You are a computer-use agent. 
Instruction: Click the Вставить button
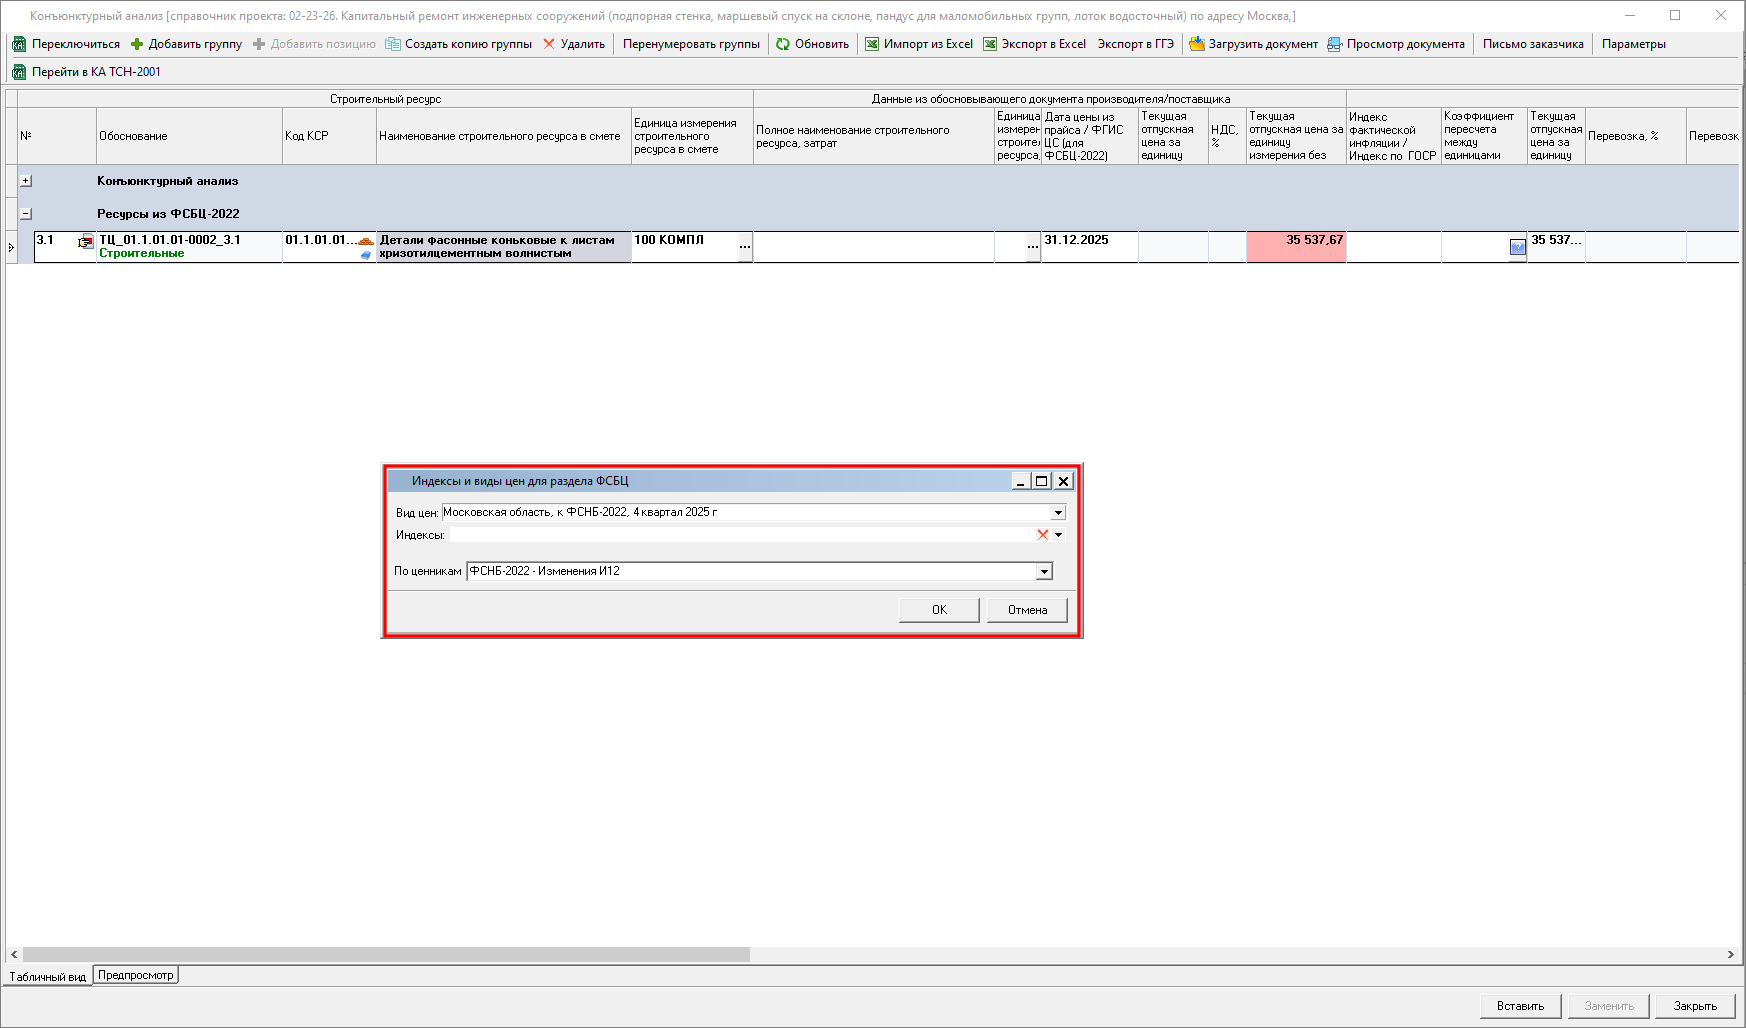[x=1520, y=1006]
